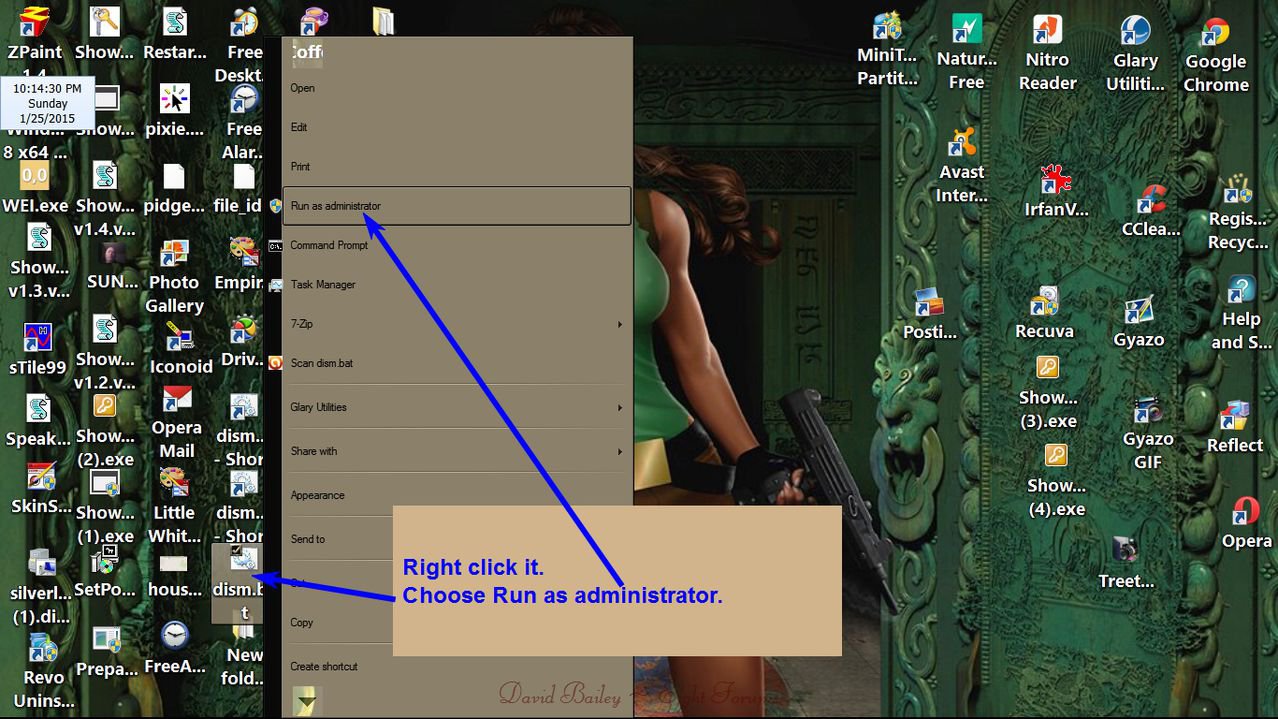Image resolution: width=1278 pixels, height=719 pixels.
Task: Expand the Glary Utilities context submenu
Action: click(620, 407)
